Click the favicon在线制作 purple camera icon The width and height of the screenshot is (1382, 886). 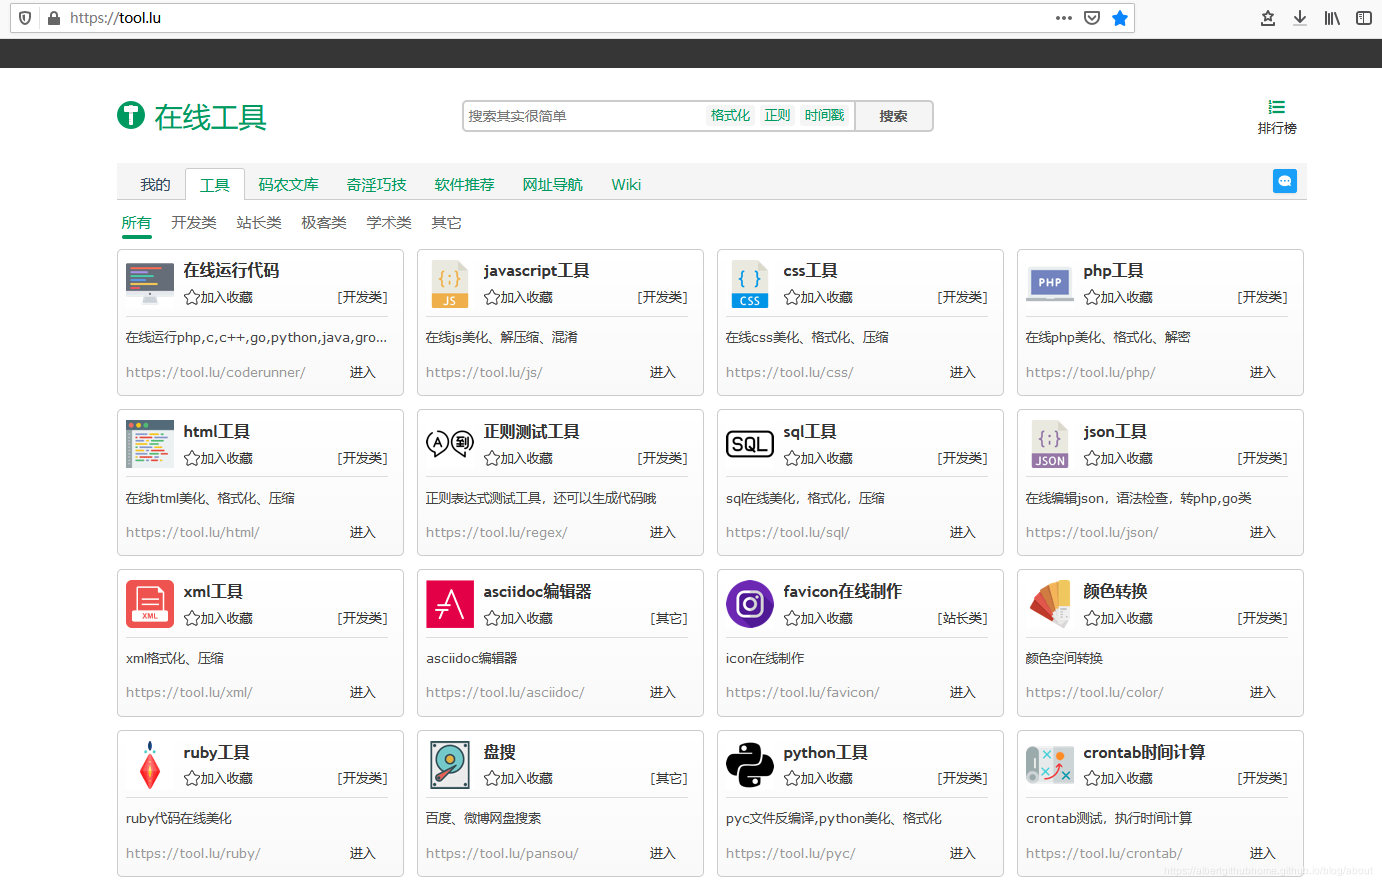pos(750,604)
